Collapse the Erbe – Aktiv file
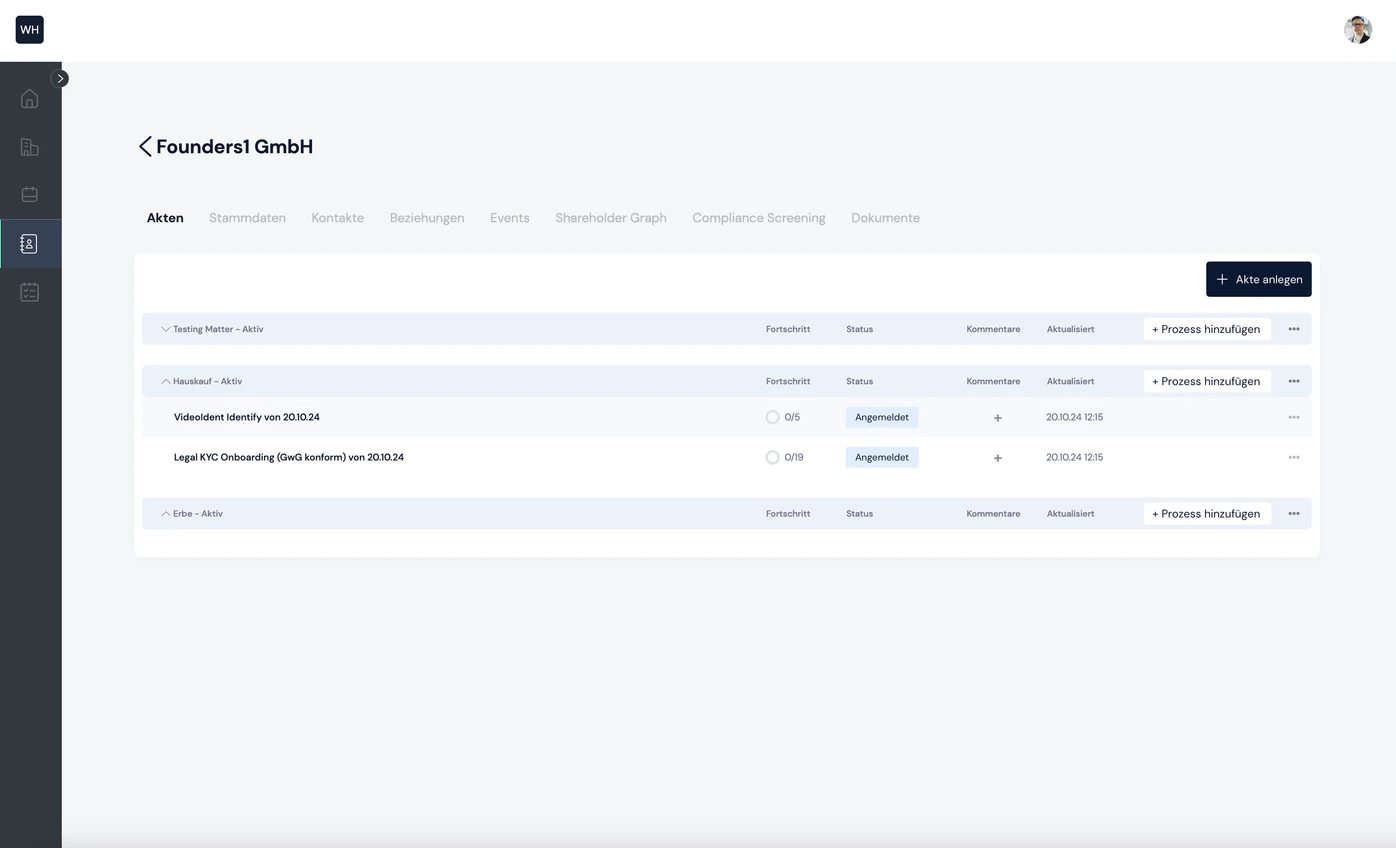 166,513
